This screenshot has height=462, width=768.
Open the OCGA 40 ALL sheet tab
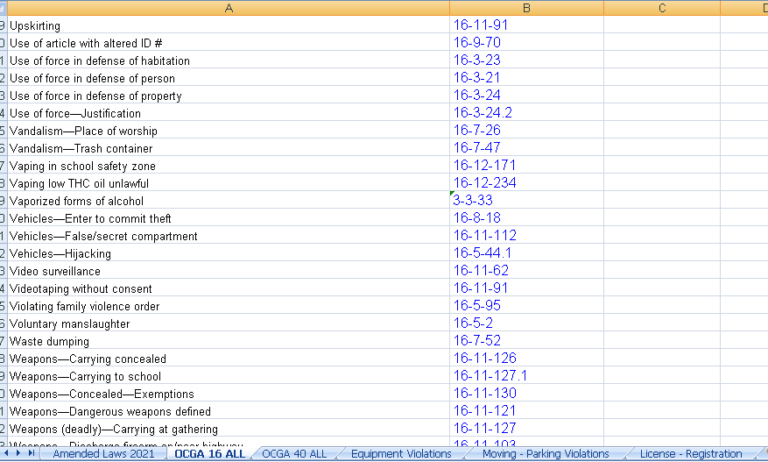pos(294,454)
